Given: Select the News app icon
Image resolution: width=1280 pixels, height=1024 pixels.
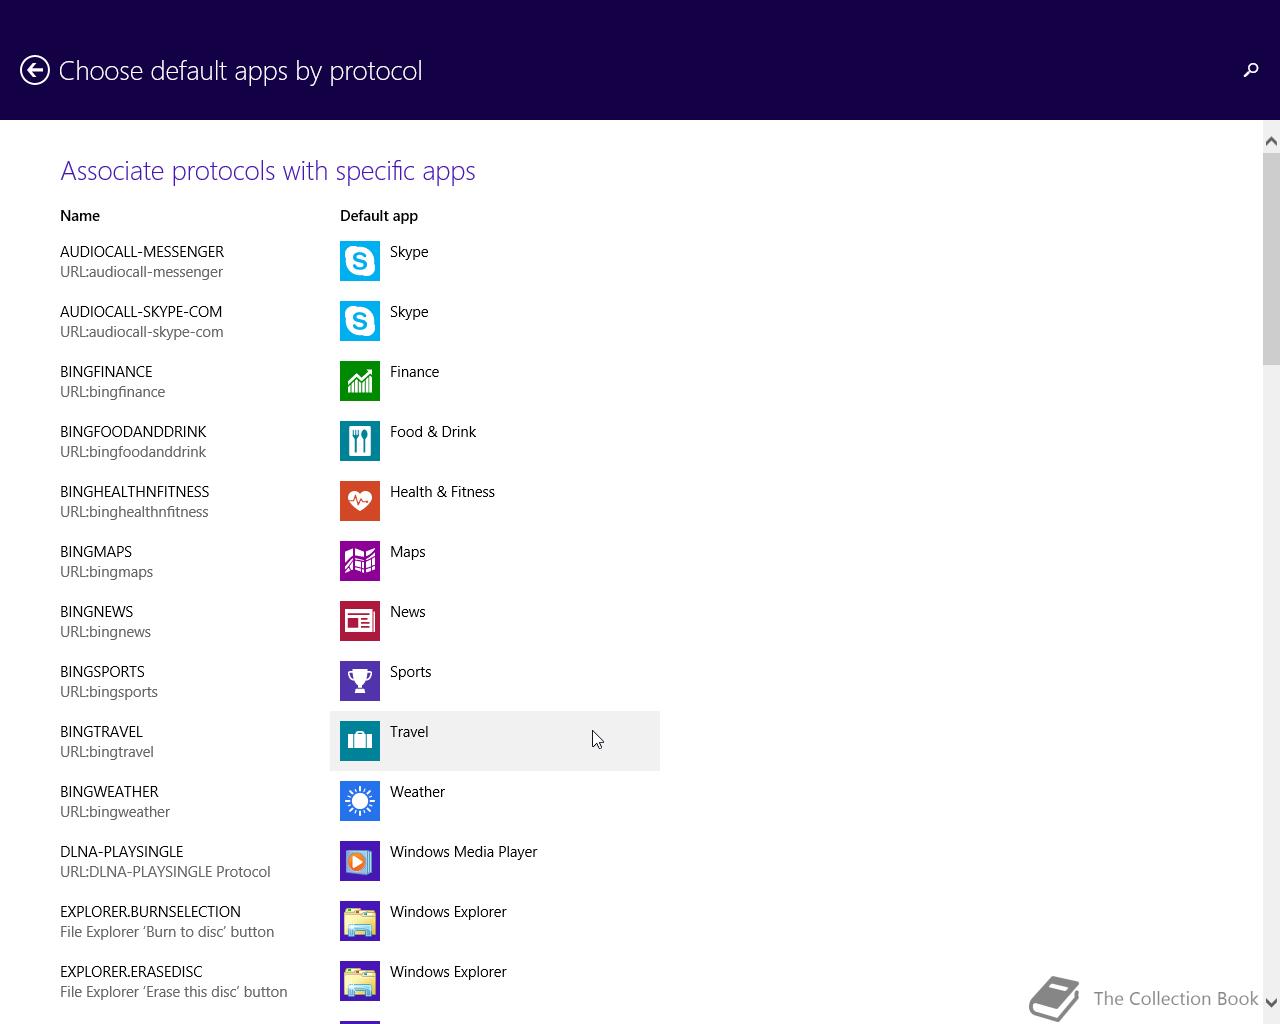Looking at the screenshot, I should [360, 621].
